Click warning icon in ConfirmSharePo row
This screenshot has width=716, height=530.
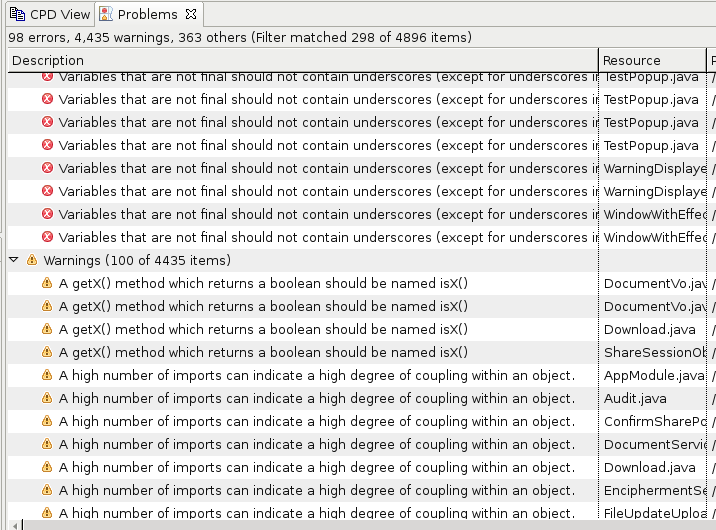tap(47, 421)
